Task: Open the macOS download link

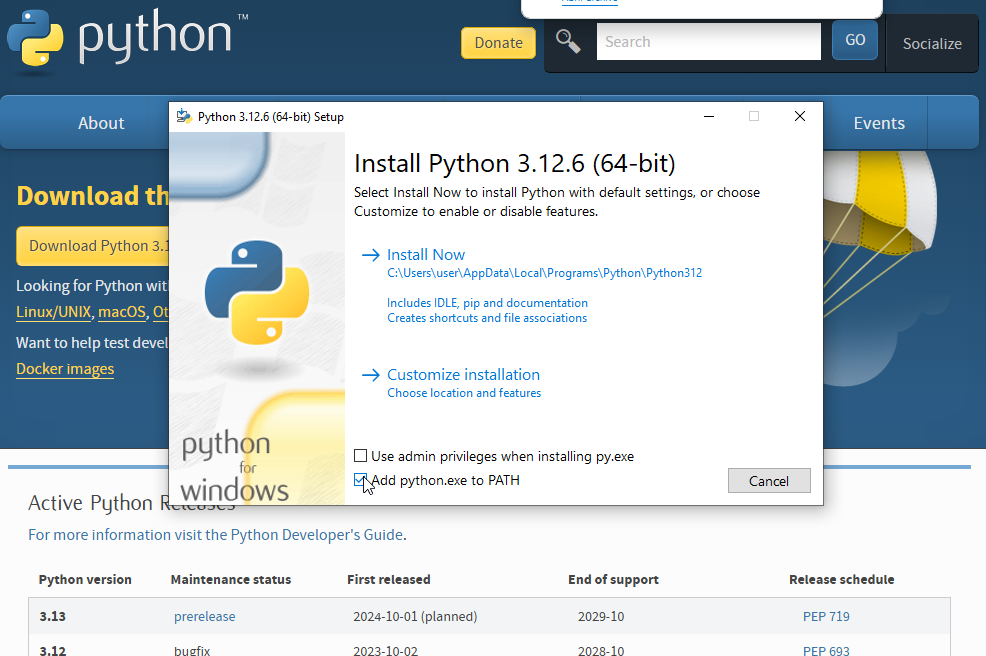Action: pyautogui.click(x=122, y=312)
